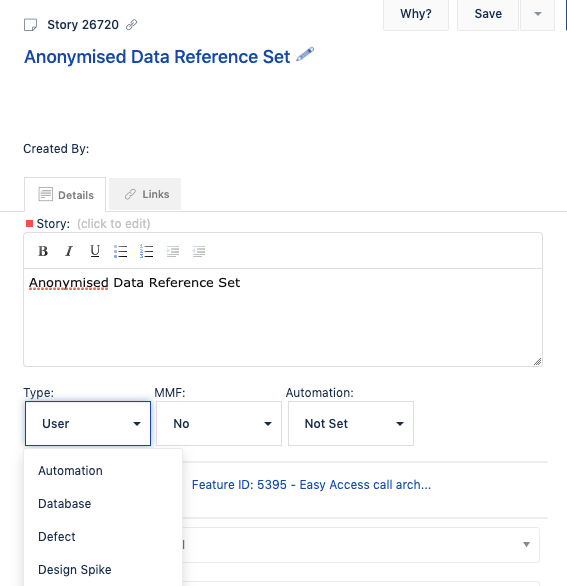This screenshot has width=567, height=586.
Task: Insert a bulleted list
Action: (121, 251)
